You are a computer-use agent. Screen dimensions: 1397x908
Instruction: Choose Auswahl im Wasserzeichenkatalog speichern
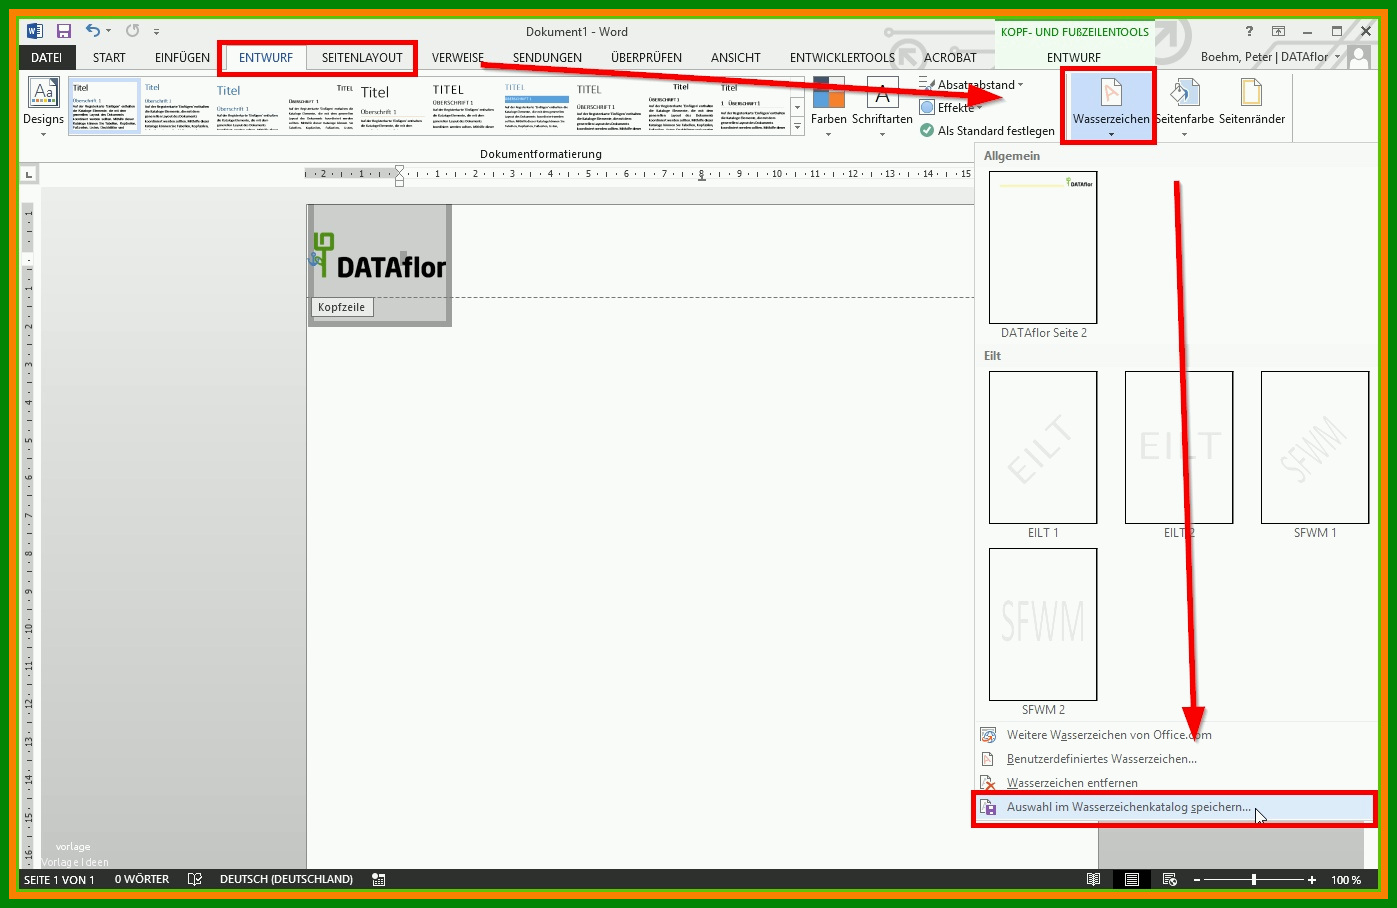[1176, 807]
